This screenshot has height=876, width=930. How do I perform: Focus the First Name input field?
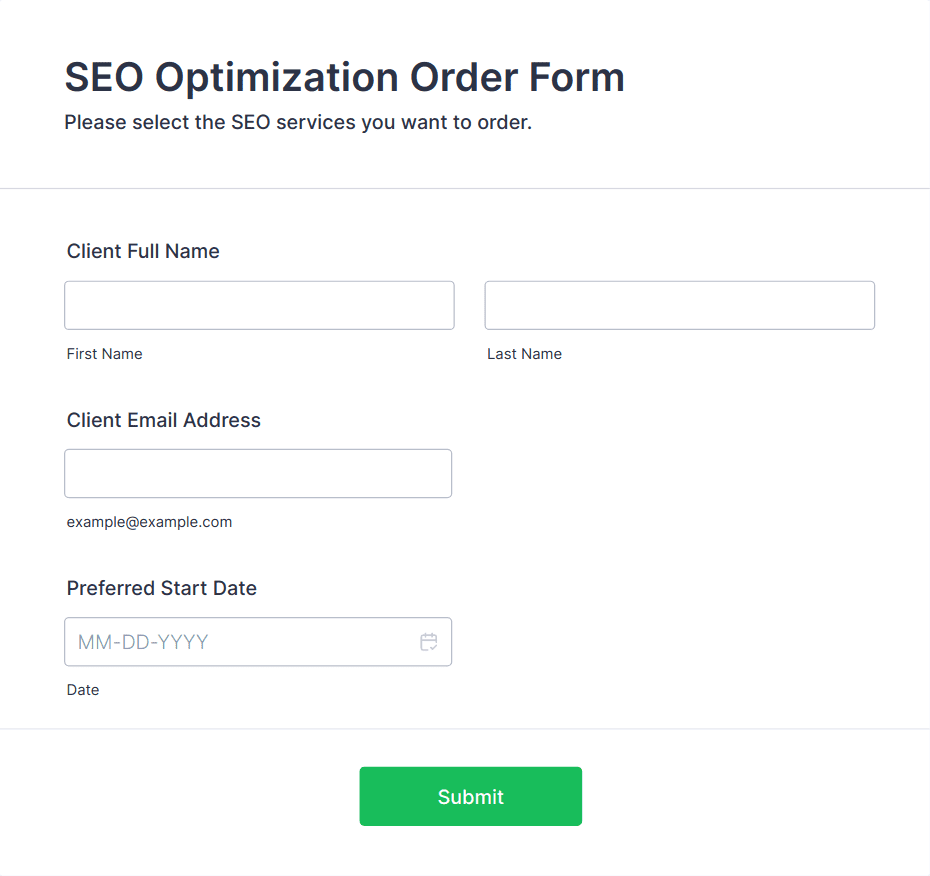[259, 305]
